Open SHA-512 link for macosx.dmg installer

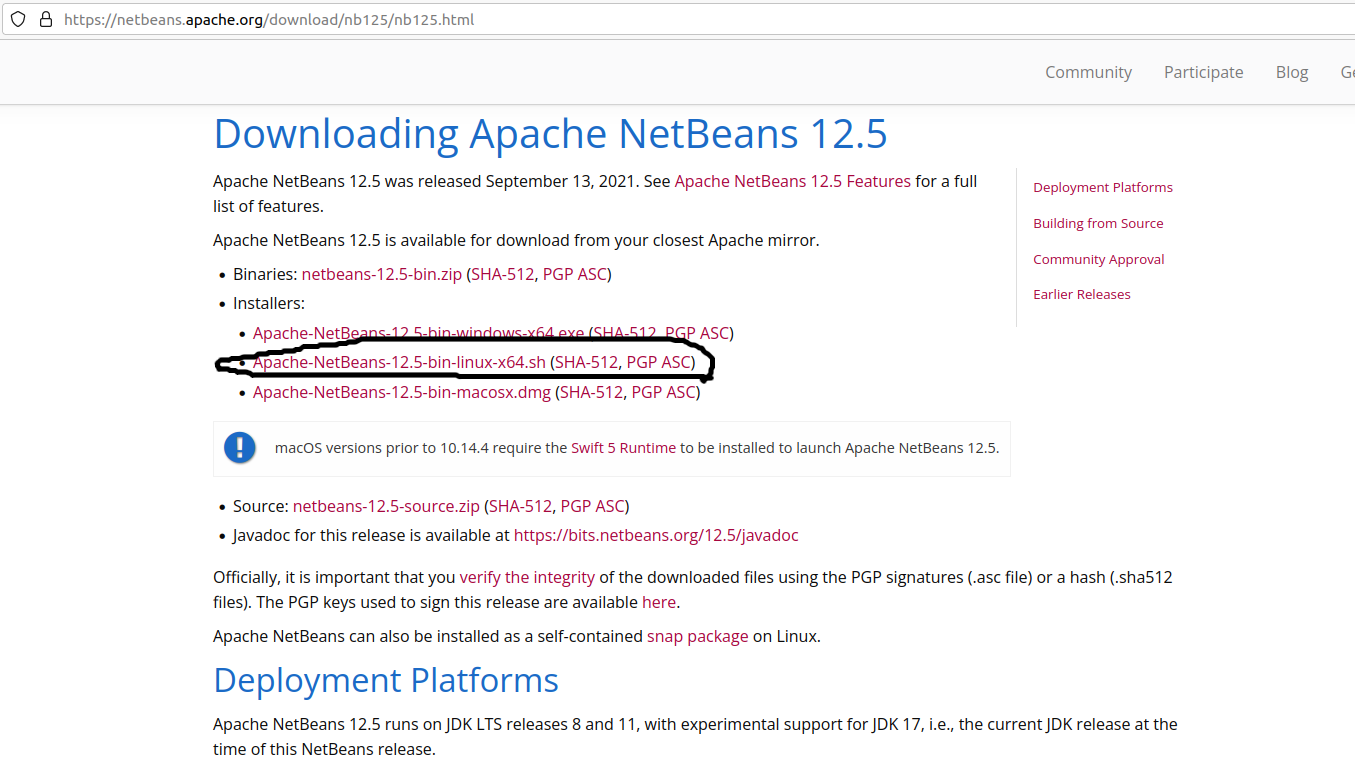592,392
